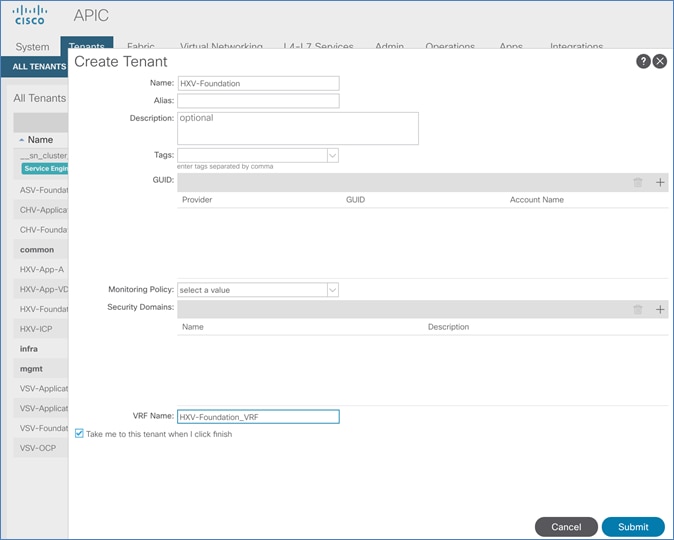Open the Tenants tab
674x540 pixels.
86,44
